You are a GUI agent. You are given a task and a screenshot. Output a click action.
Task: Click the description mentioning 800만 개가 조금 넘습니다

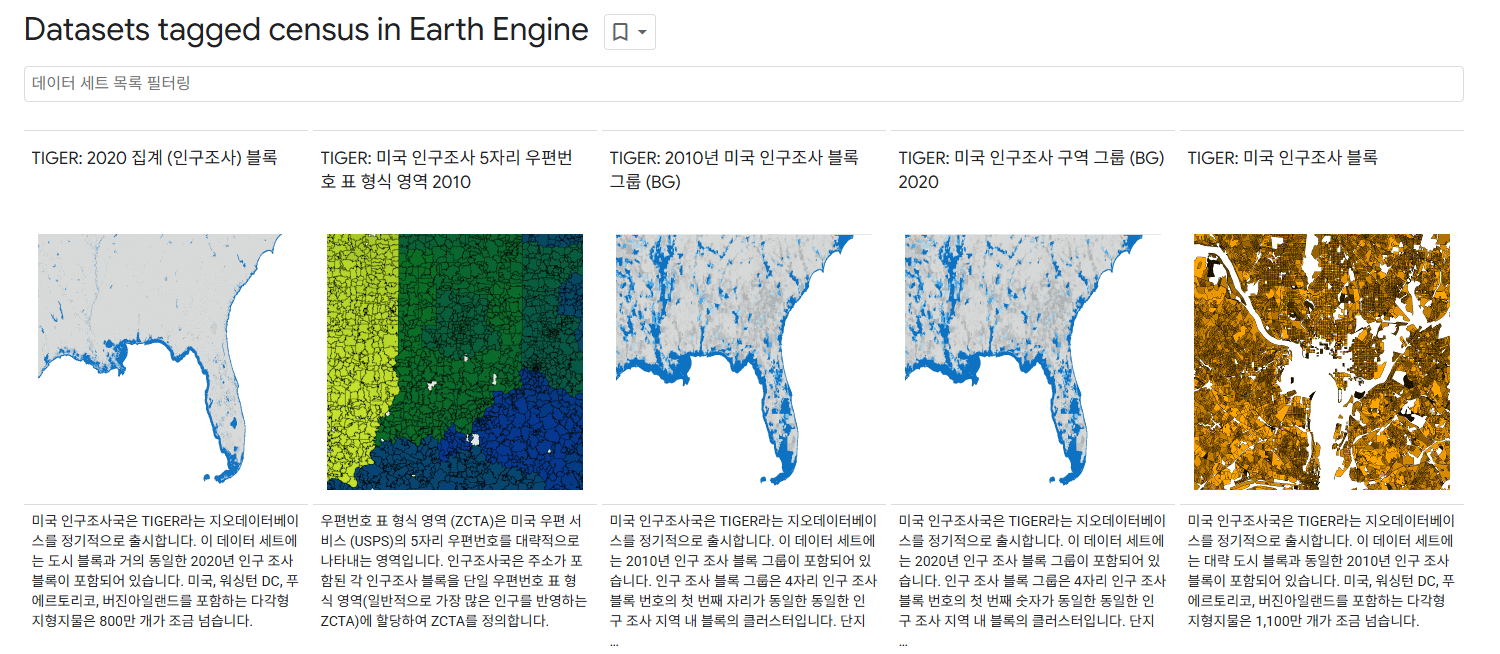click(x=165, y=571)
